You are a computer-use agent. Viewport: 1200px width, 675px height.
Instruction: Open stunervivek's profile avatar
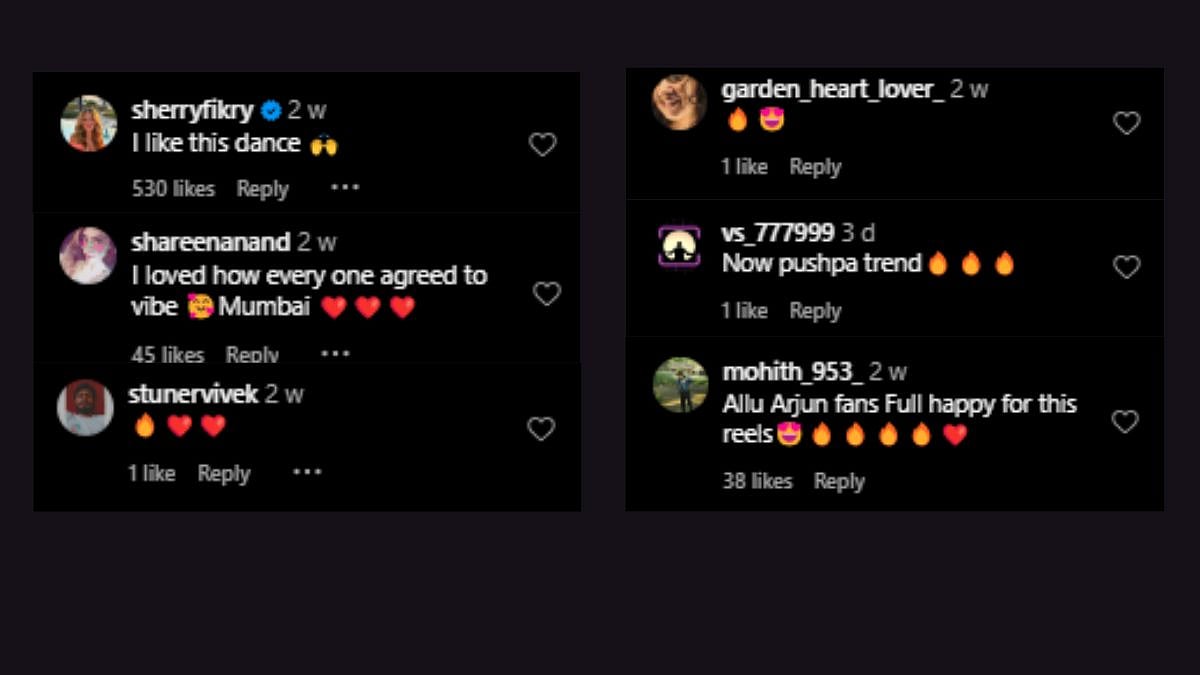[85, 407]
